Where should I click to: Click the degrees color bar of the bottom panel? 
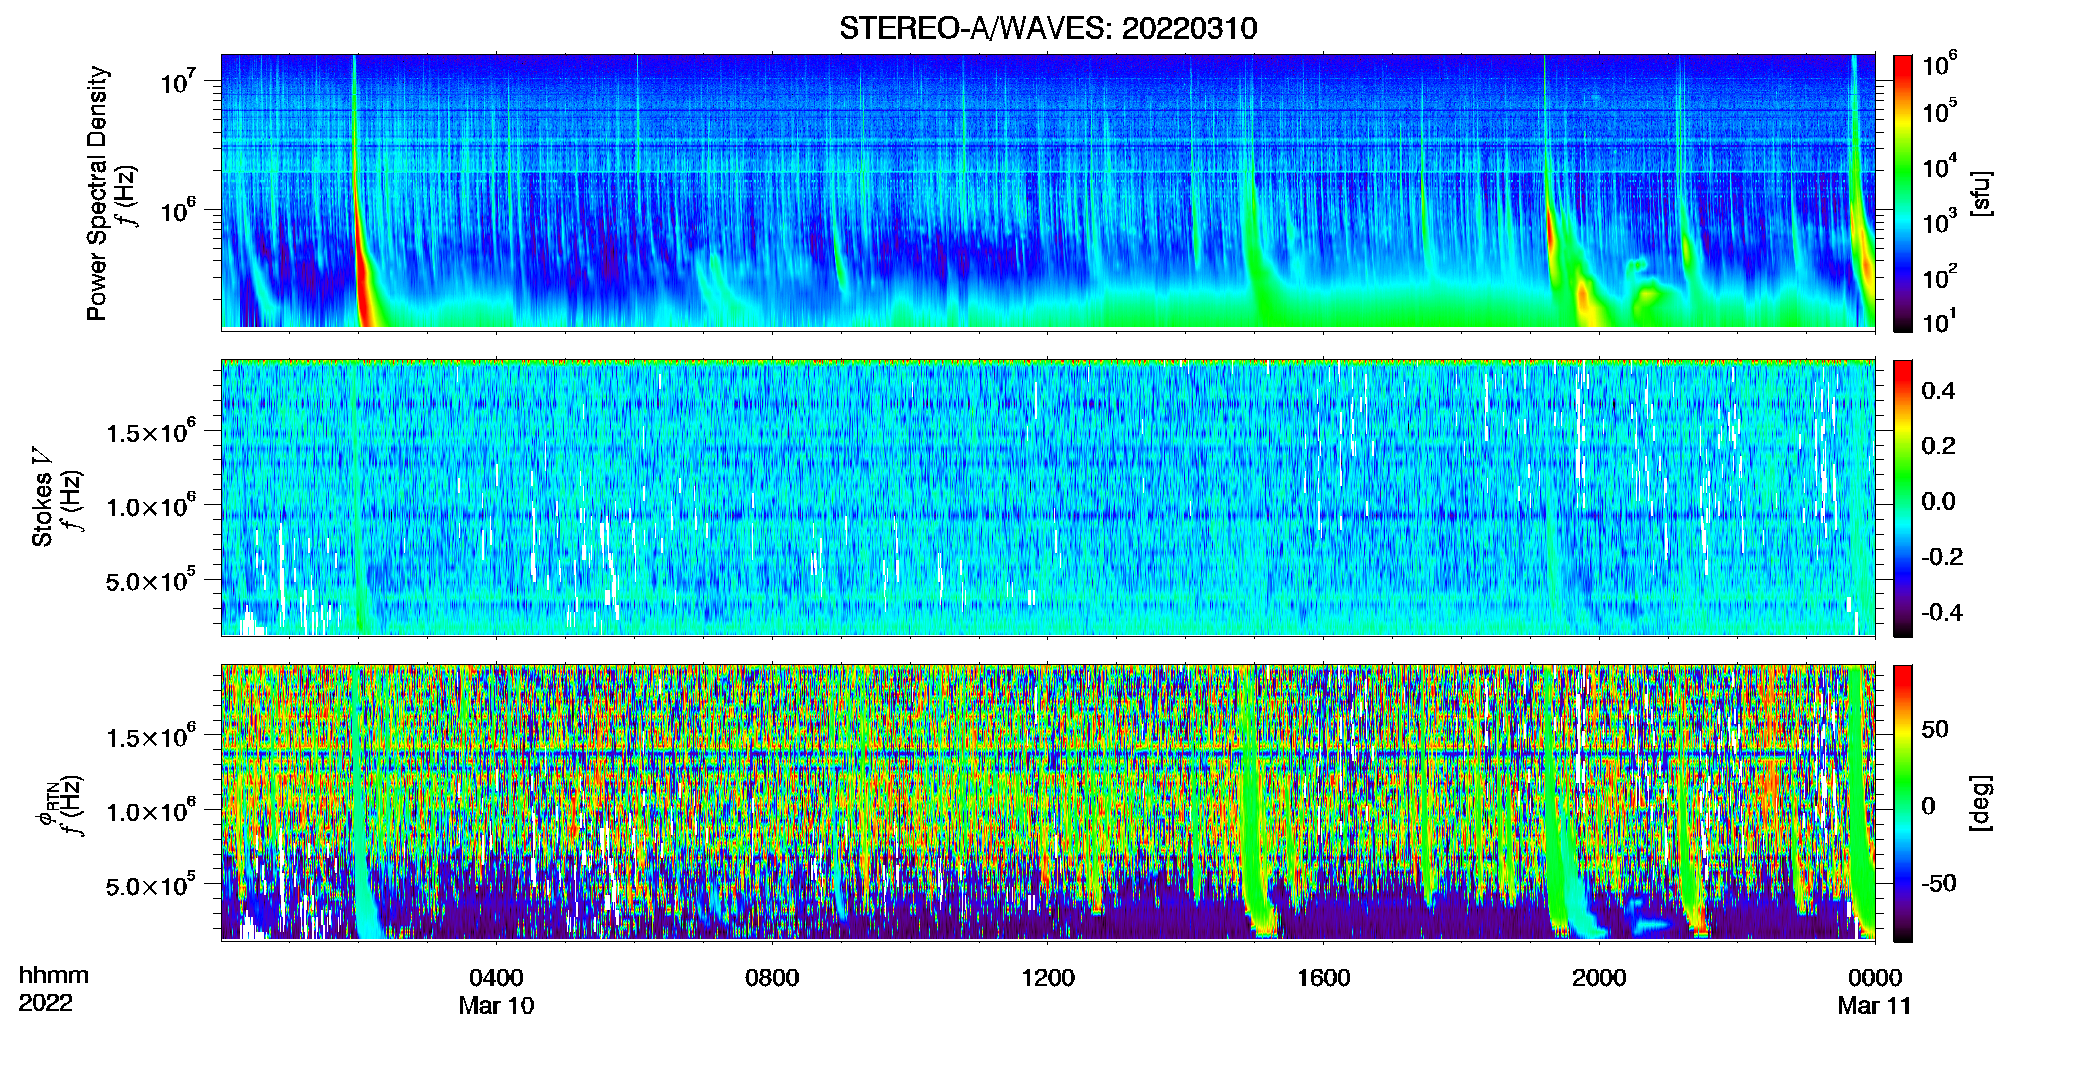[1903, 803]
